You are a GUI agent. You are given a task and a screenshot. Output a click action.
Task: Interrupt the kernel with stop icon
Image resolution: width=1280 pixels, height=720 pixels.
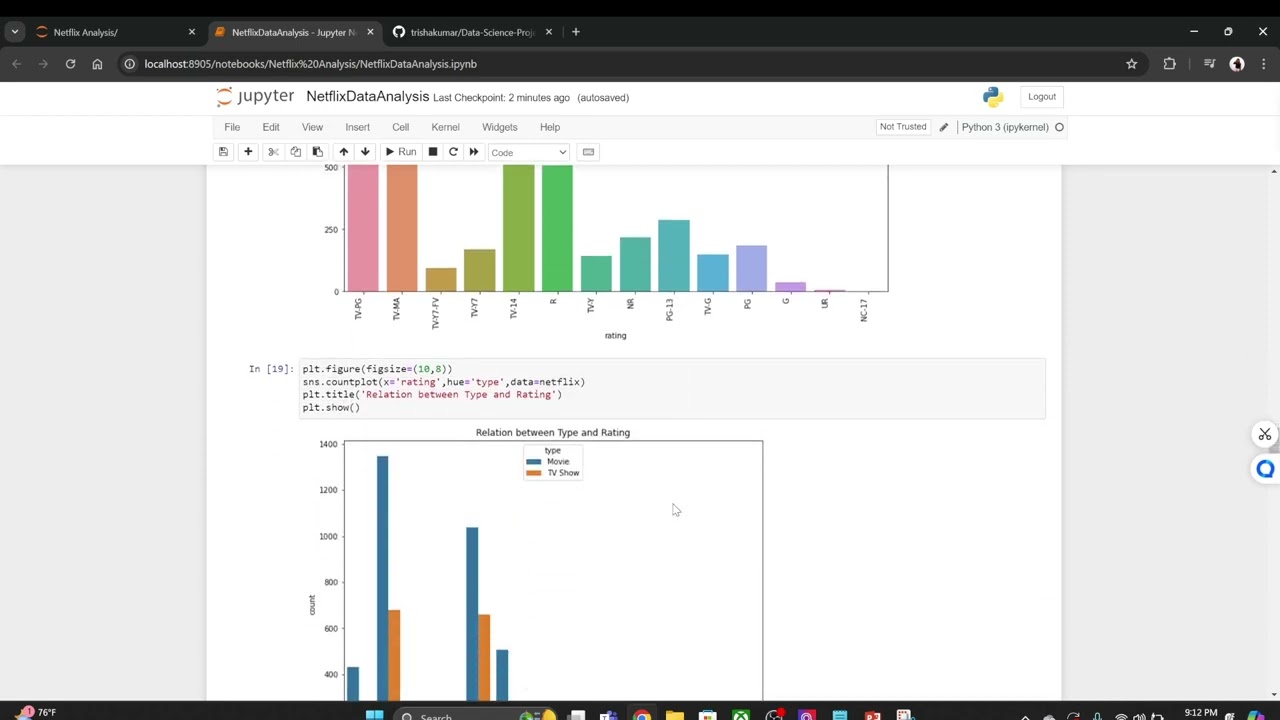tap(433, 152)
